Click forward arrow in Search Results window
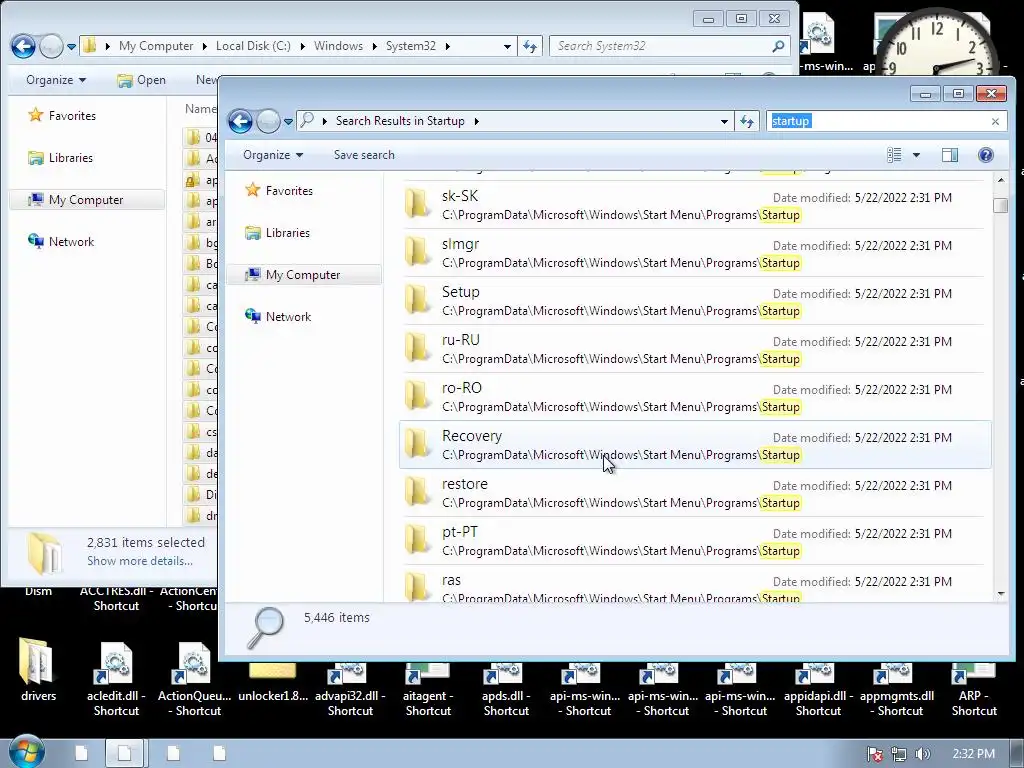The height and width of the screenshot is (768, 1024). (x=268, y=121)
